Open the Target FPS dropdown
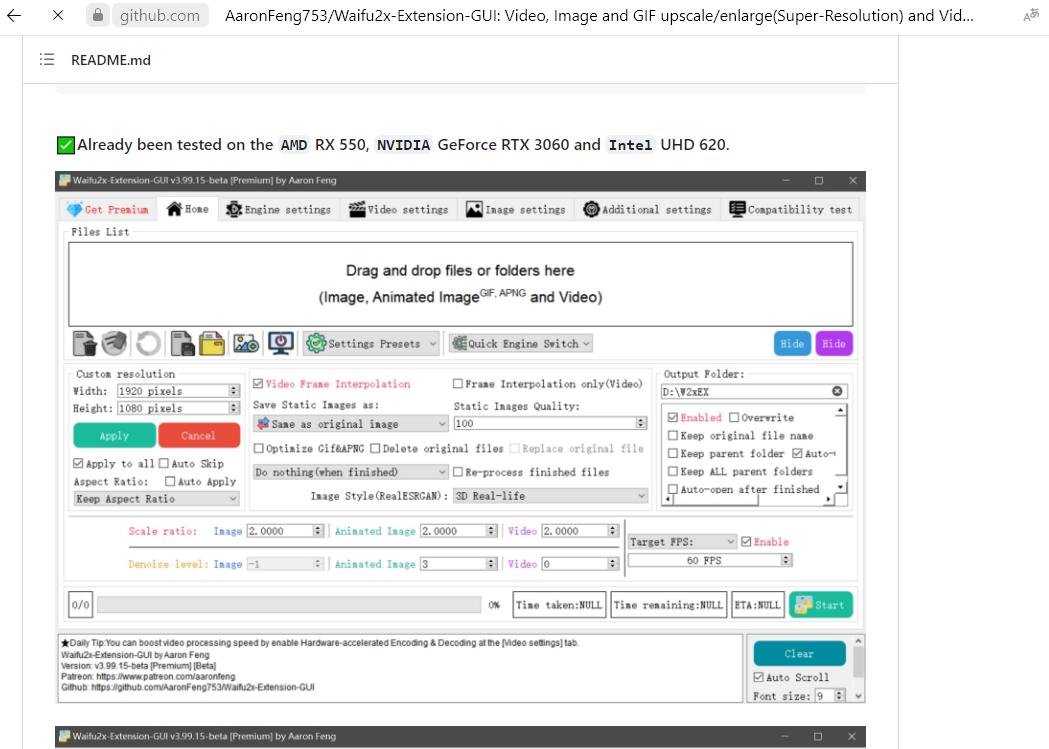The image size is (1049, 749). click(x=682, y=542)
